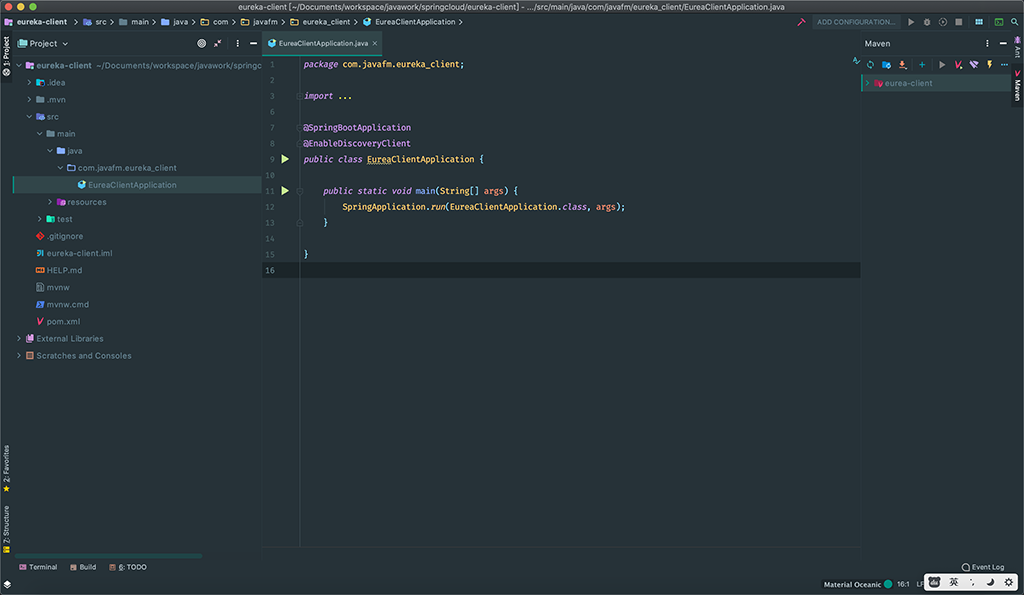Reimport all Maven projects
This screenshot has height=595, width=1024.
pyautogui.click(x=870, y=64)
